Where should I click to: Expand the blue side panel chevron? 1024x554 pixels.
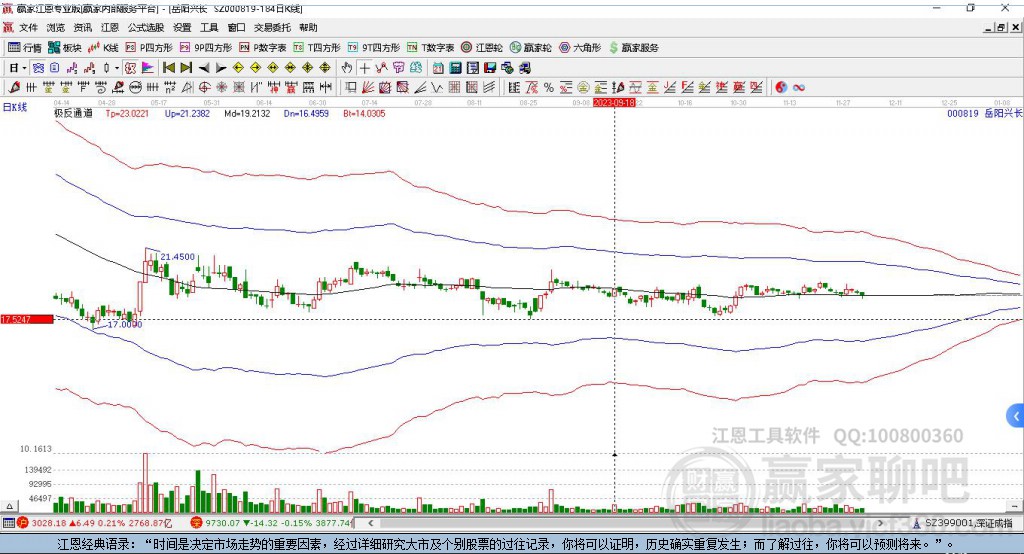coord(1016,416)
